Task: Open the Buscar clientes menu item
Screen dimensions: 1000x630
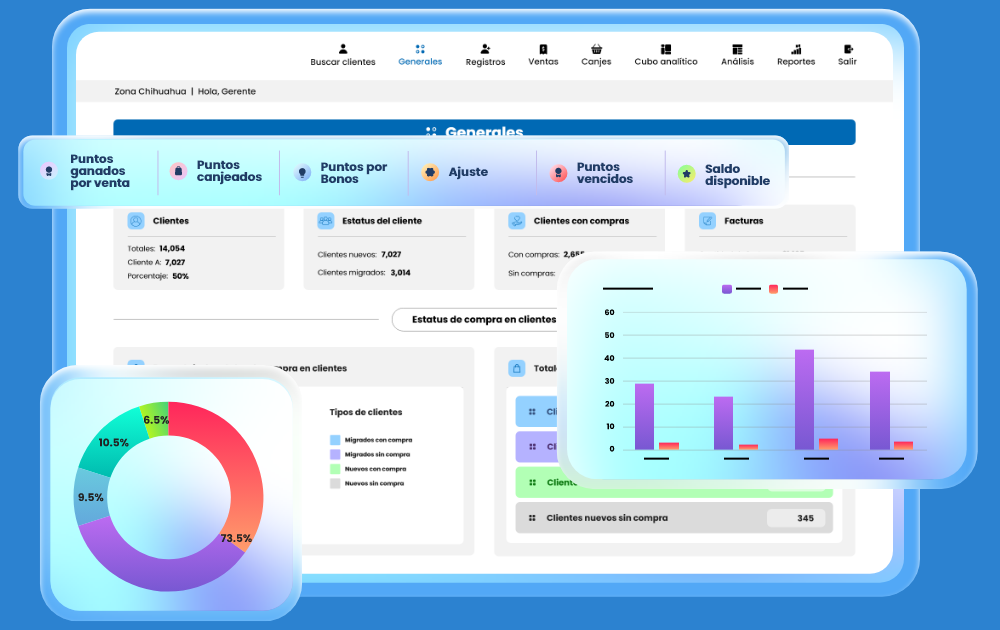Action: click(x=342, y=62)
